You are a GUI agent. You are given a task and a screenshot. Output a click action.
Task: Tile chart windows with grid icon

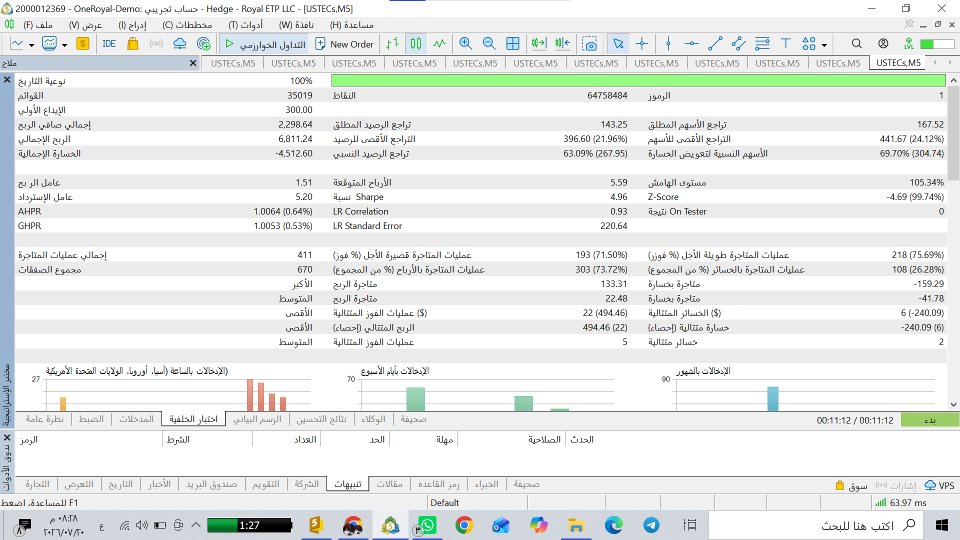click(x=512, y=43)
